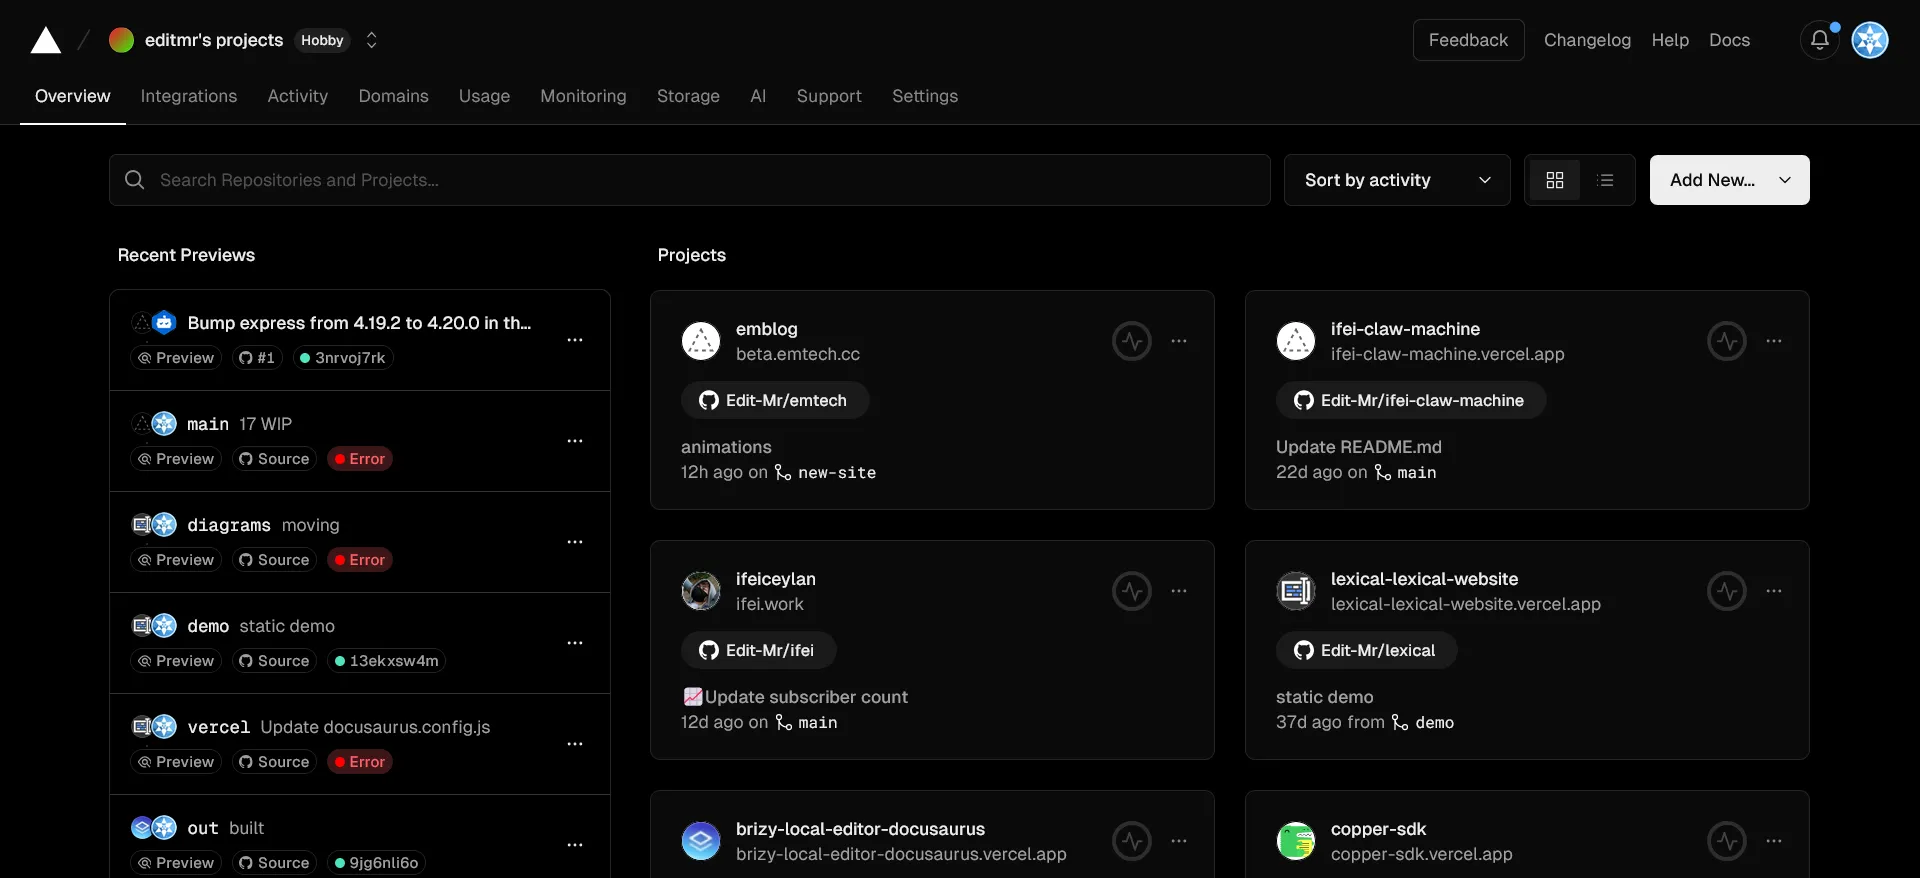The width and height of the screenshot is (1920, 878).
Task: Open deployment 3nrvoj7rk badge
Action: (343, 358)
